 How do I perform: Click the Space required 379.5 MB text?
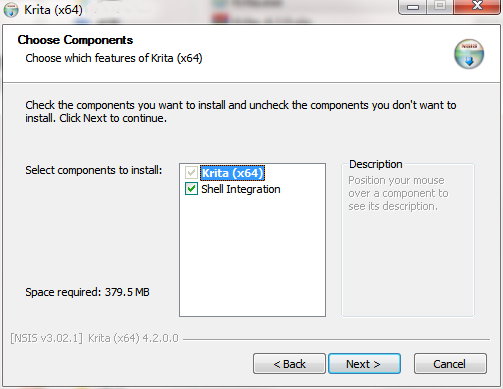[x=87, y=292]
